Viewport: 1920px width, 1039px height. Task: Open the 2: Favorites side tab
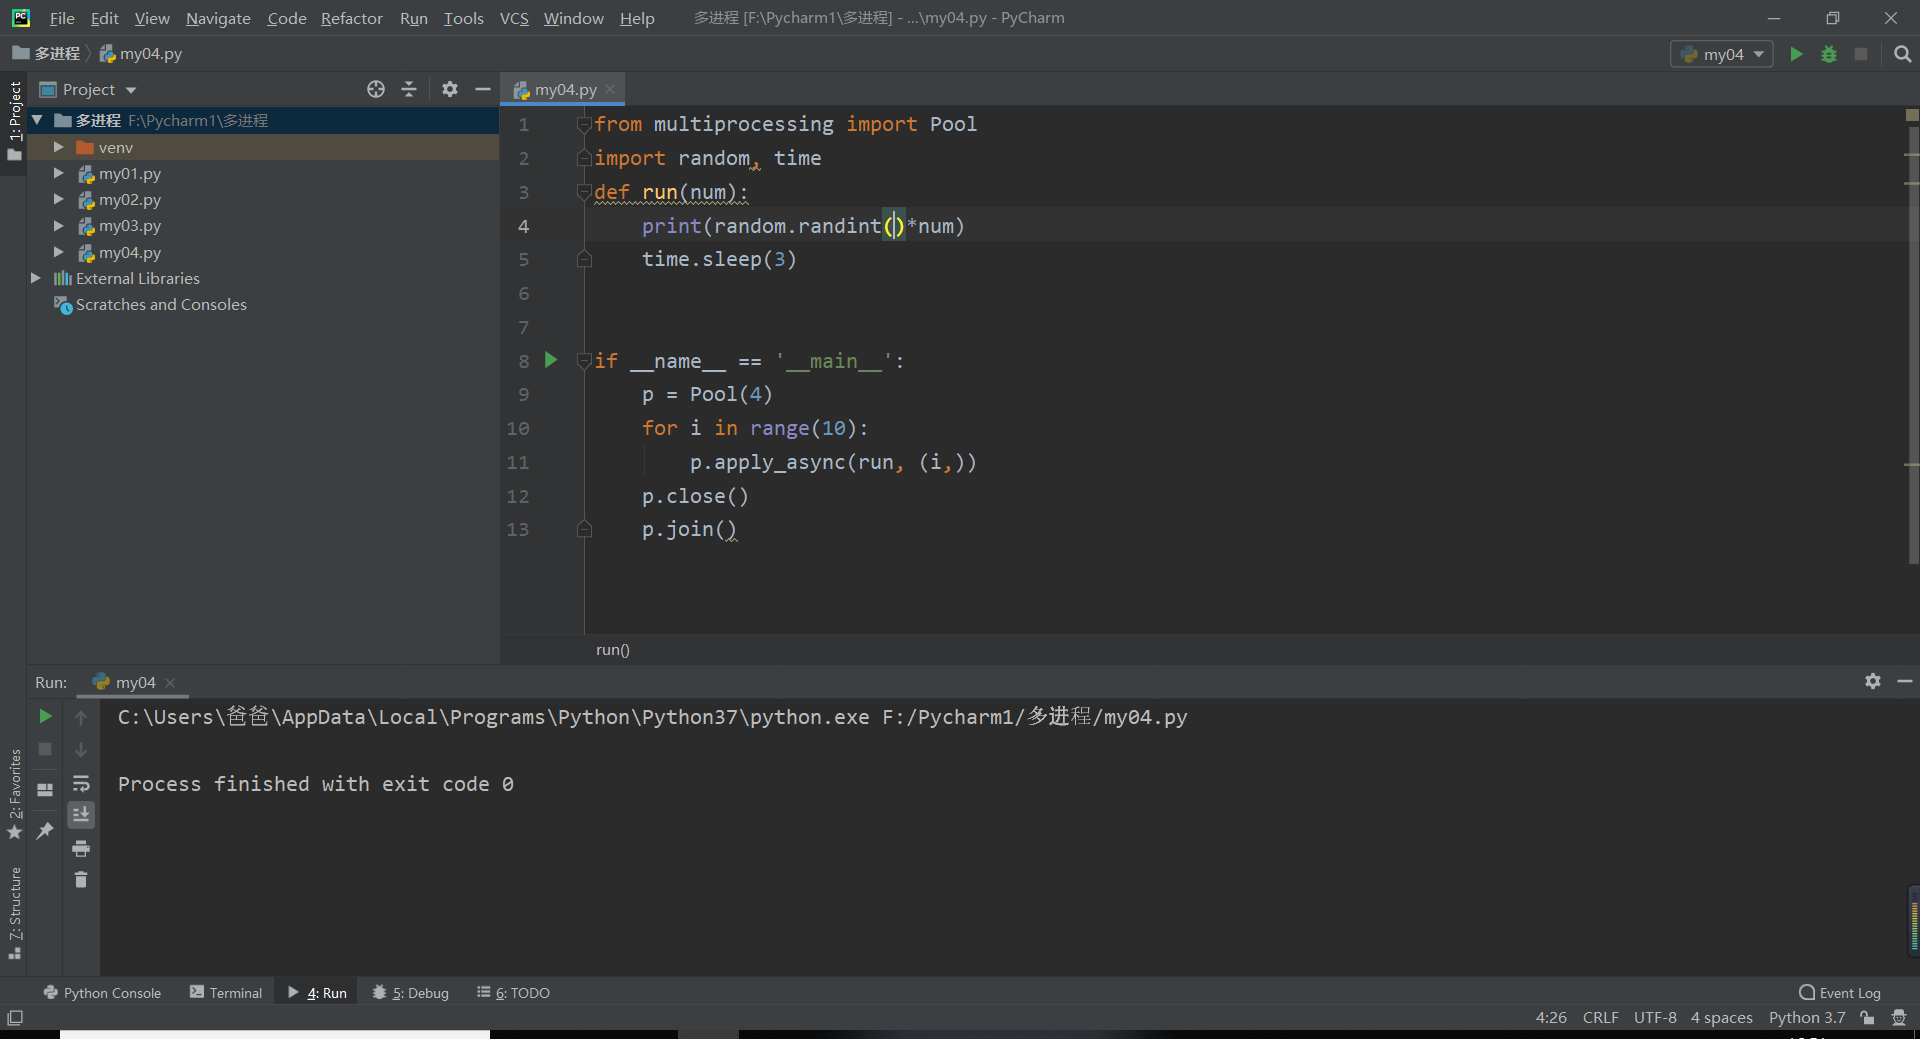click(14, 795)
